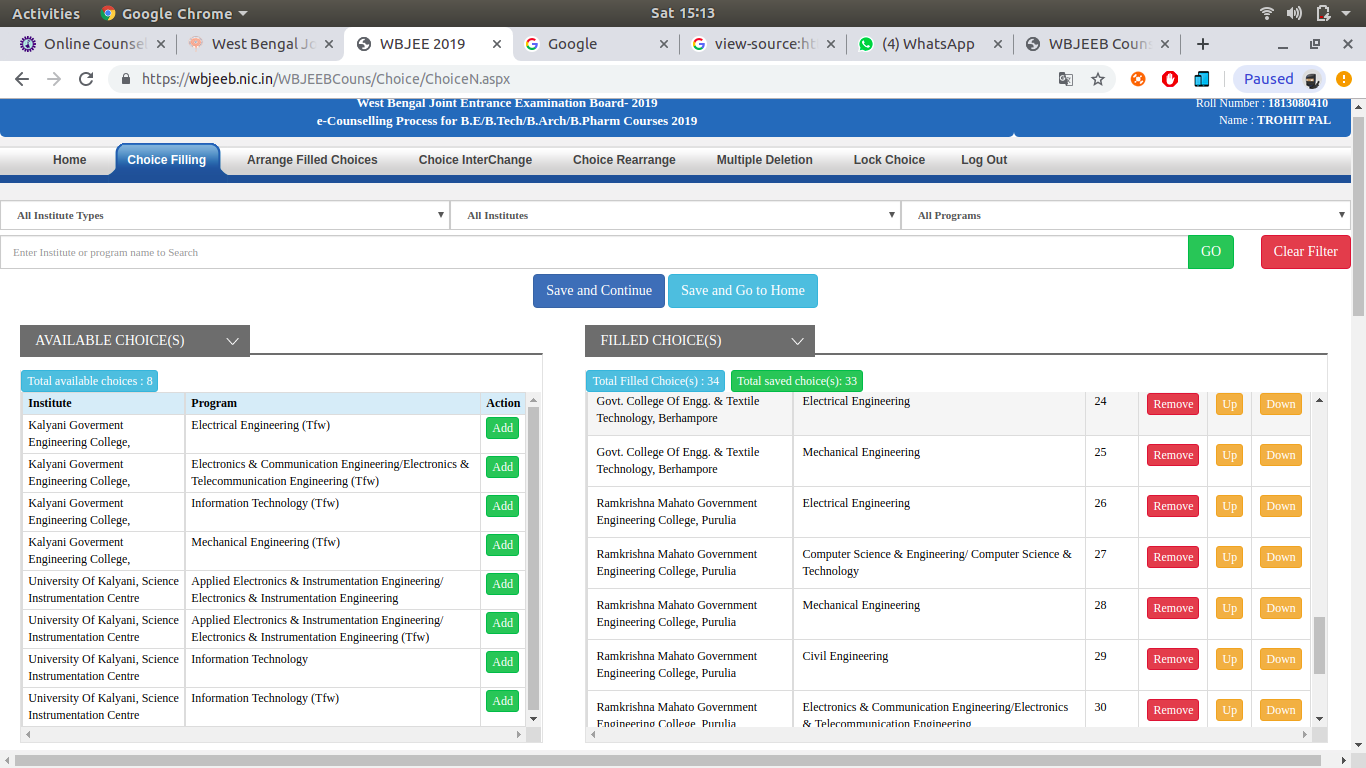Click the institute or program search field
Viewport: 1366px width, 768px height.
coord(594,253)
